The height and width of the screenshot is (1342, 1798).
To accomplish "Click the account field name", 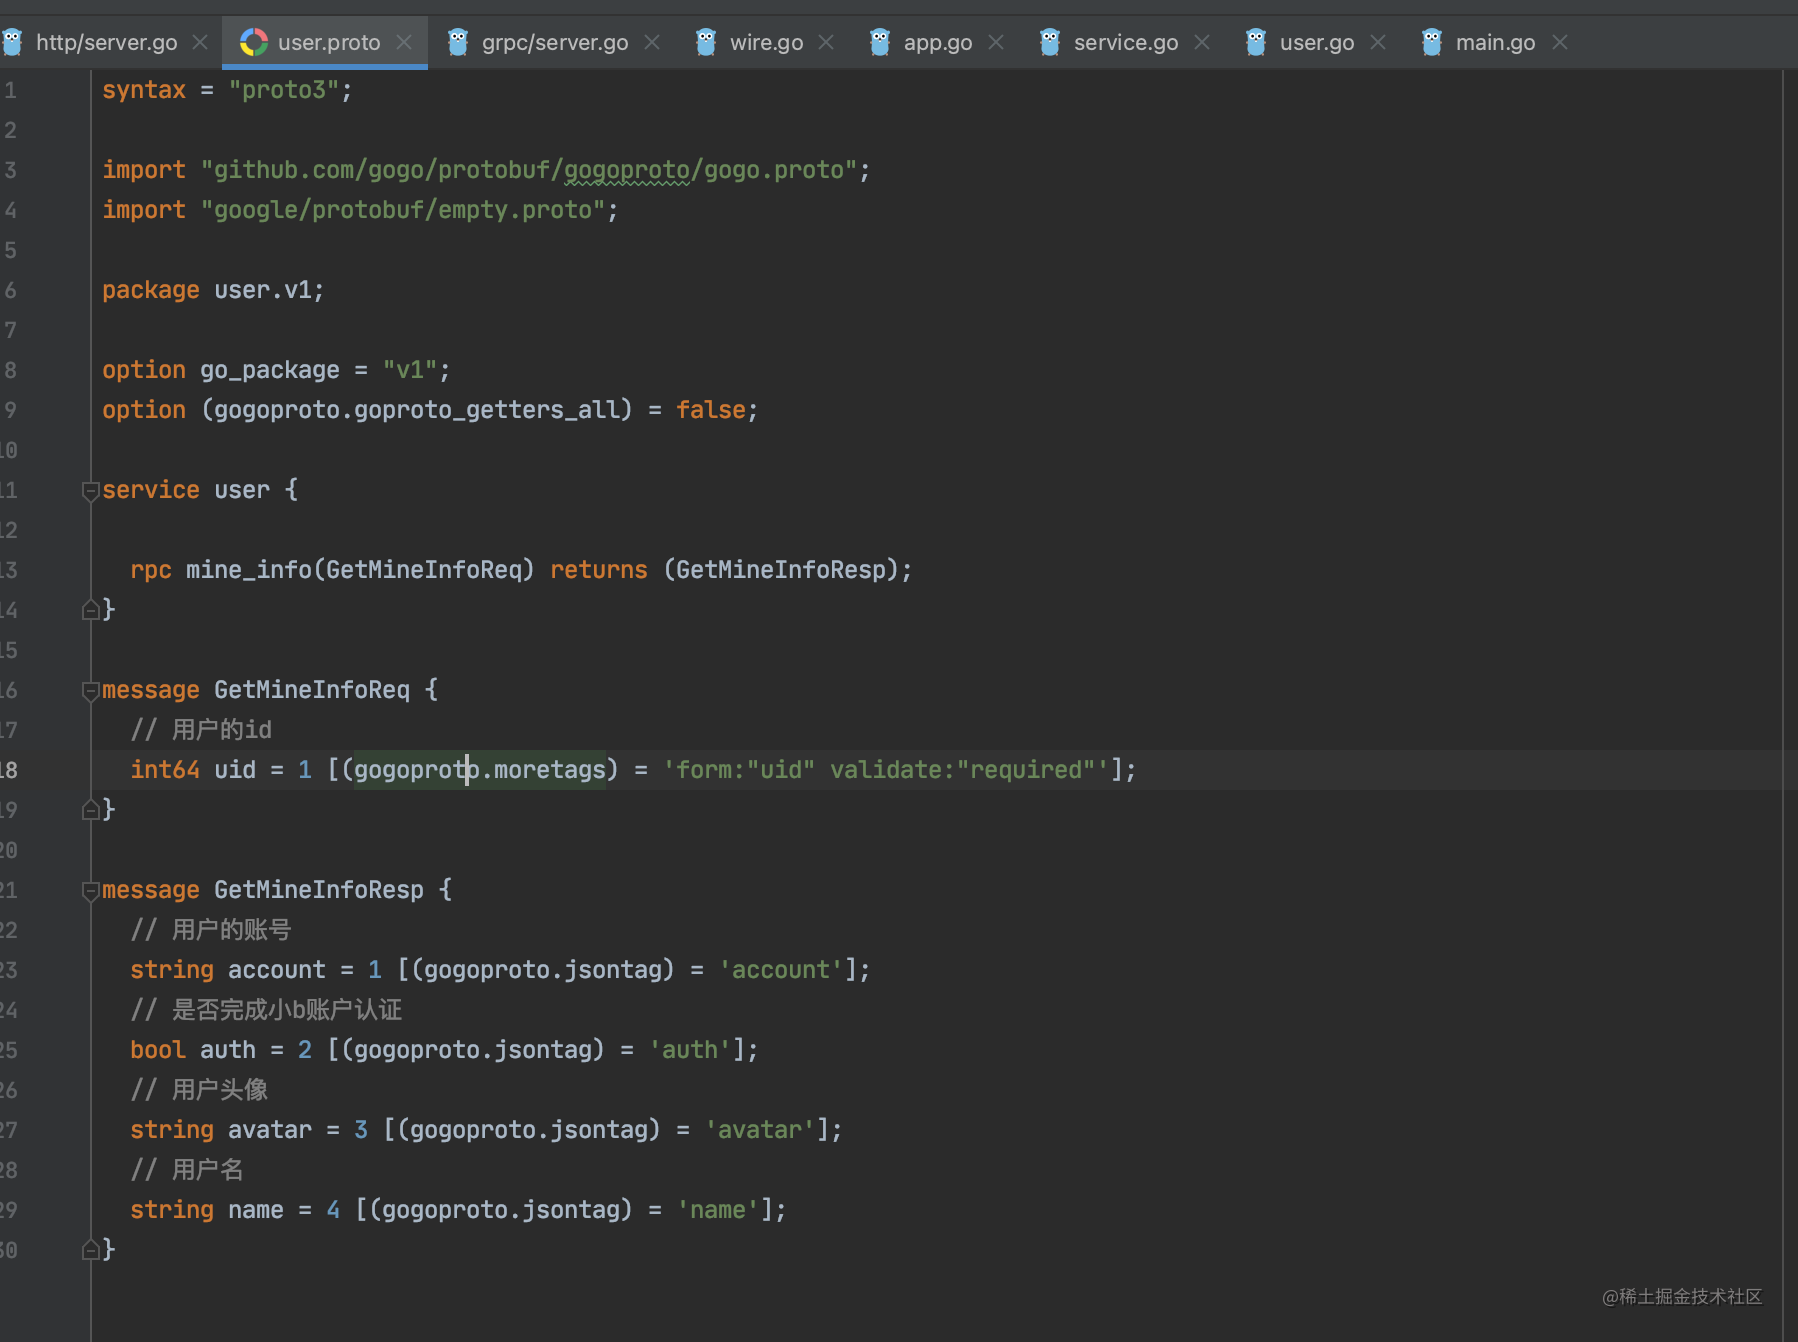I will (277, 970).
